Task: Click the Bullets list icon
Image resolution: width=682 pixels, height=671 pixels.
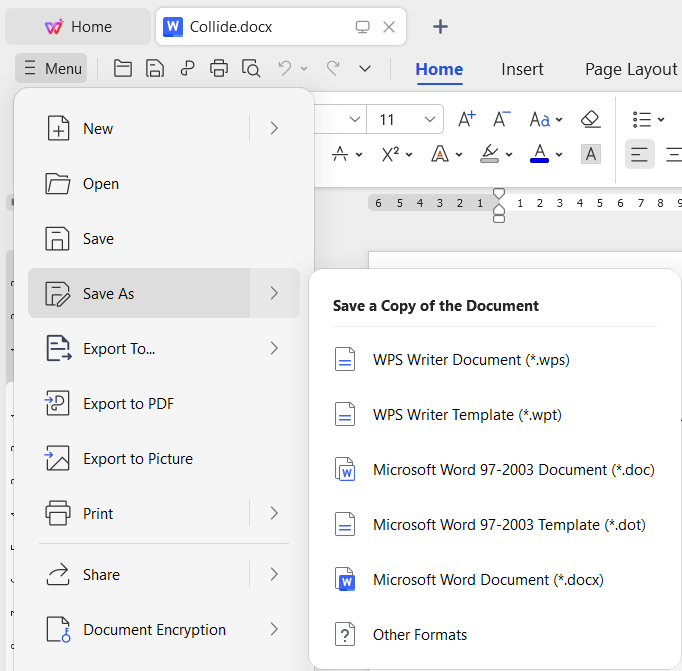Action: (642, 119)
